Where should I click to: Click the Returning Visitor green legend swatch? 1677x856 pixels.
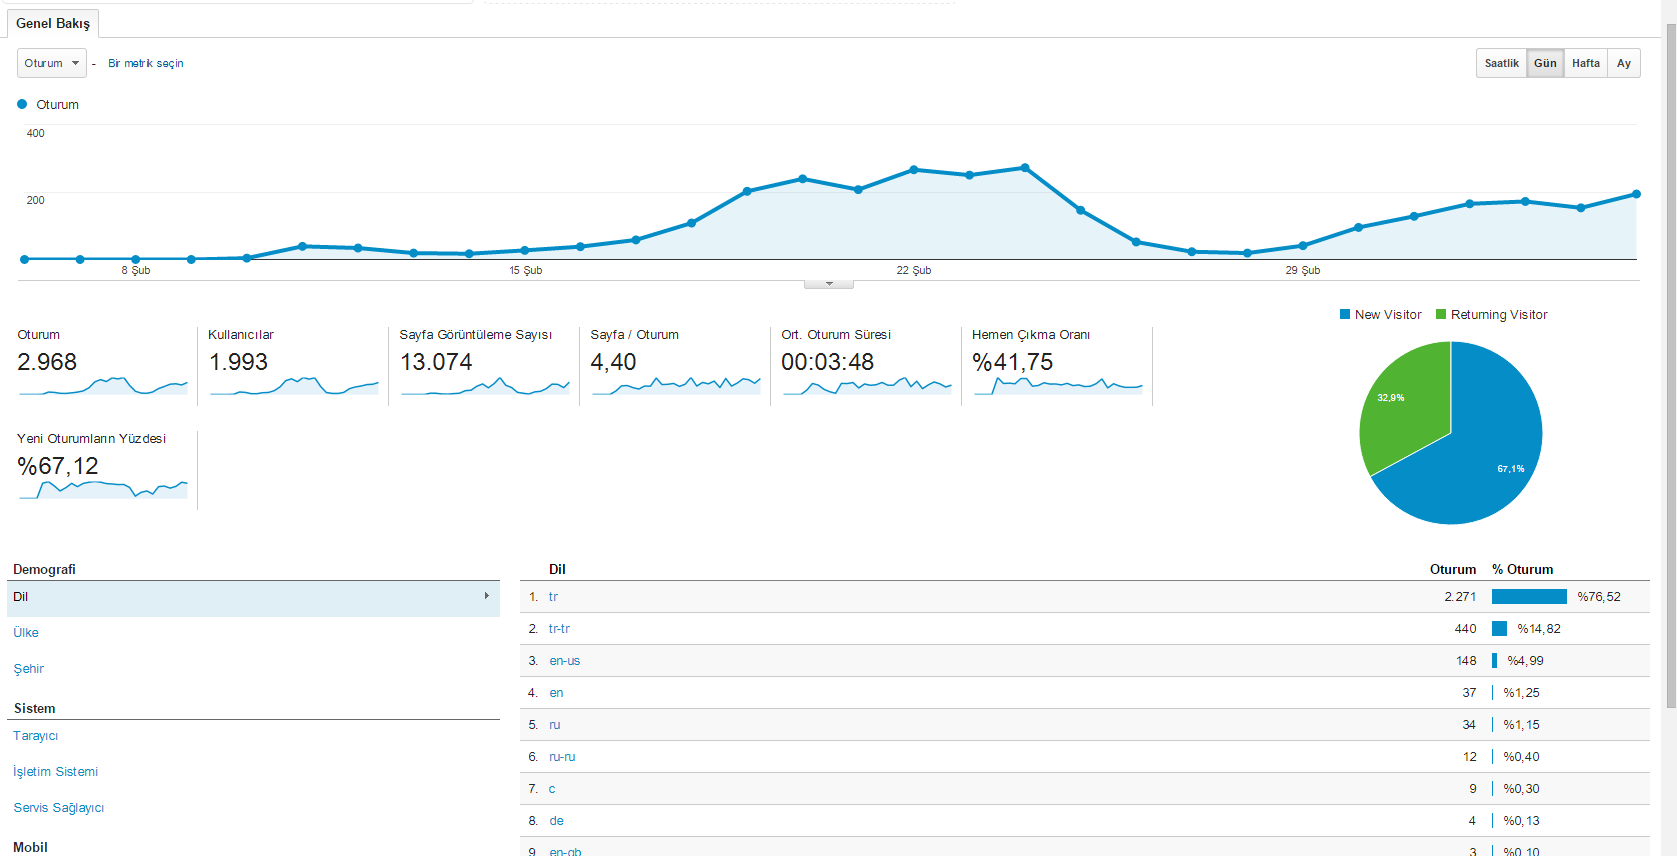[x=1441, y=314]
